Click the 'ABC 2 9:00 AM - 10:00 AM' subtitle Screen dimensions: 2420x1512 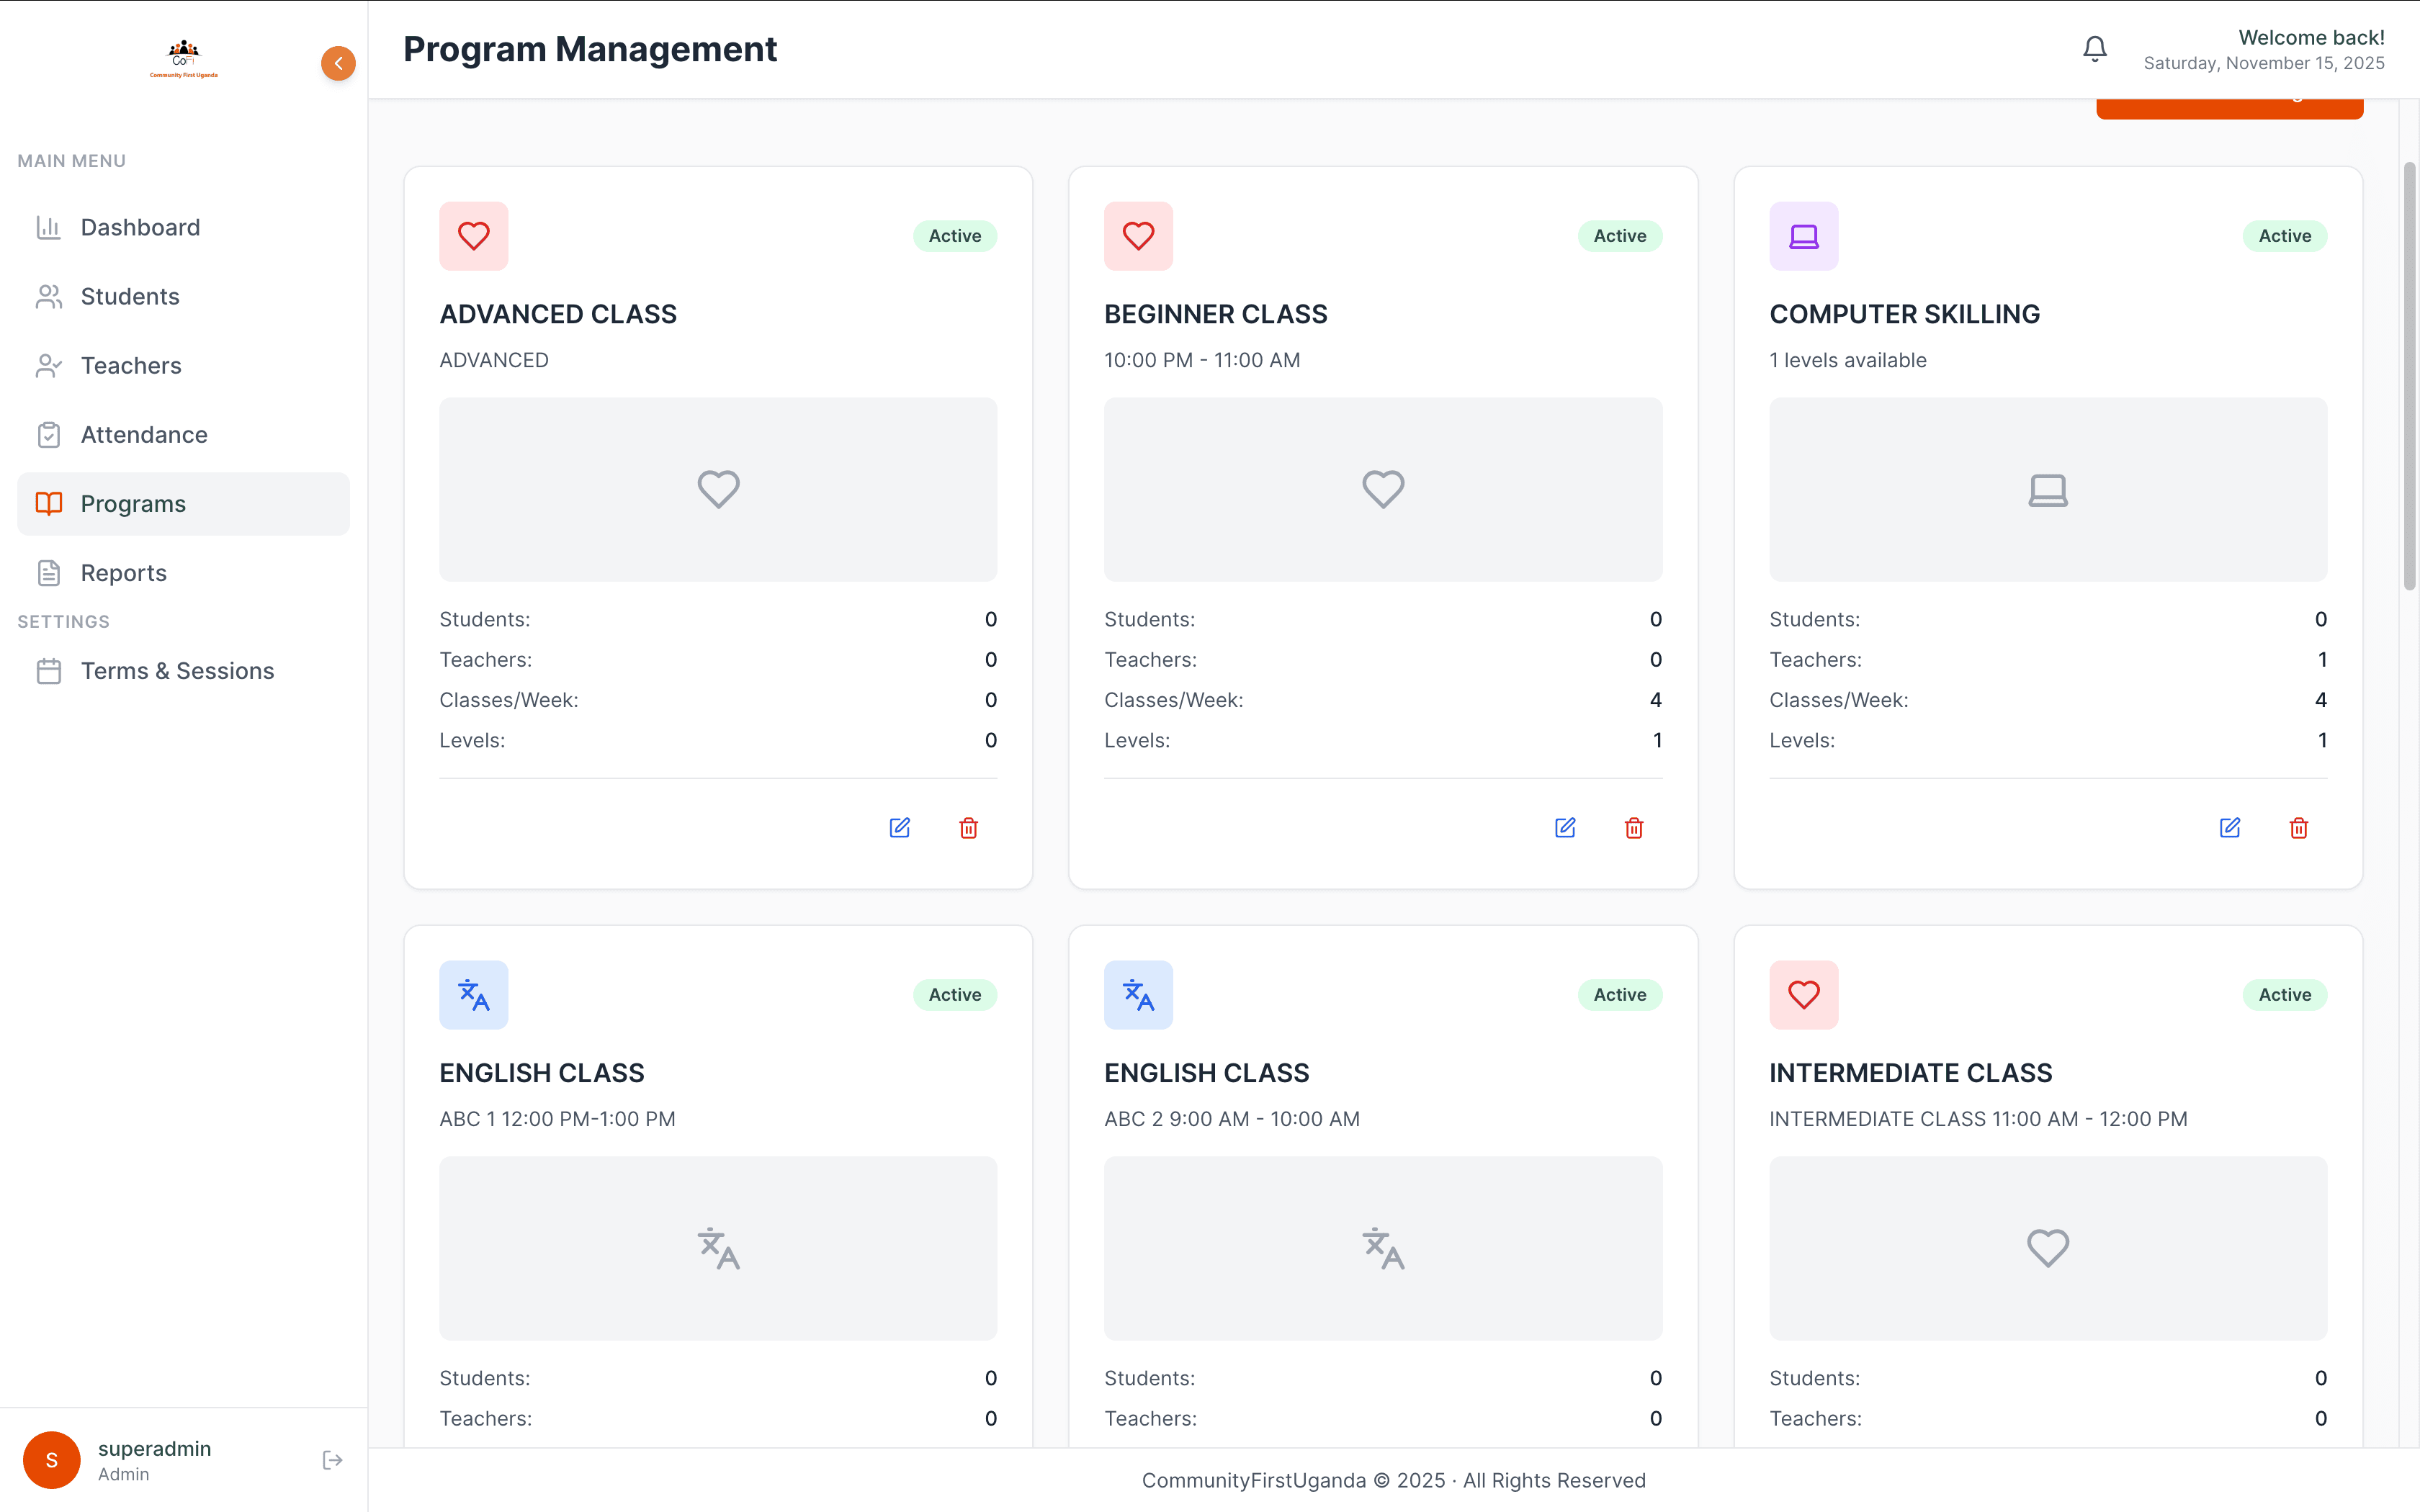[x=1232, y=1119]
